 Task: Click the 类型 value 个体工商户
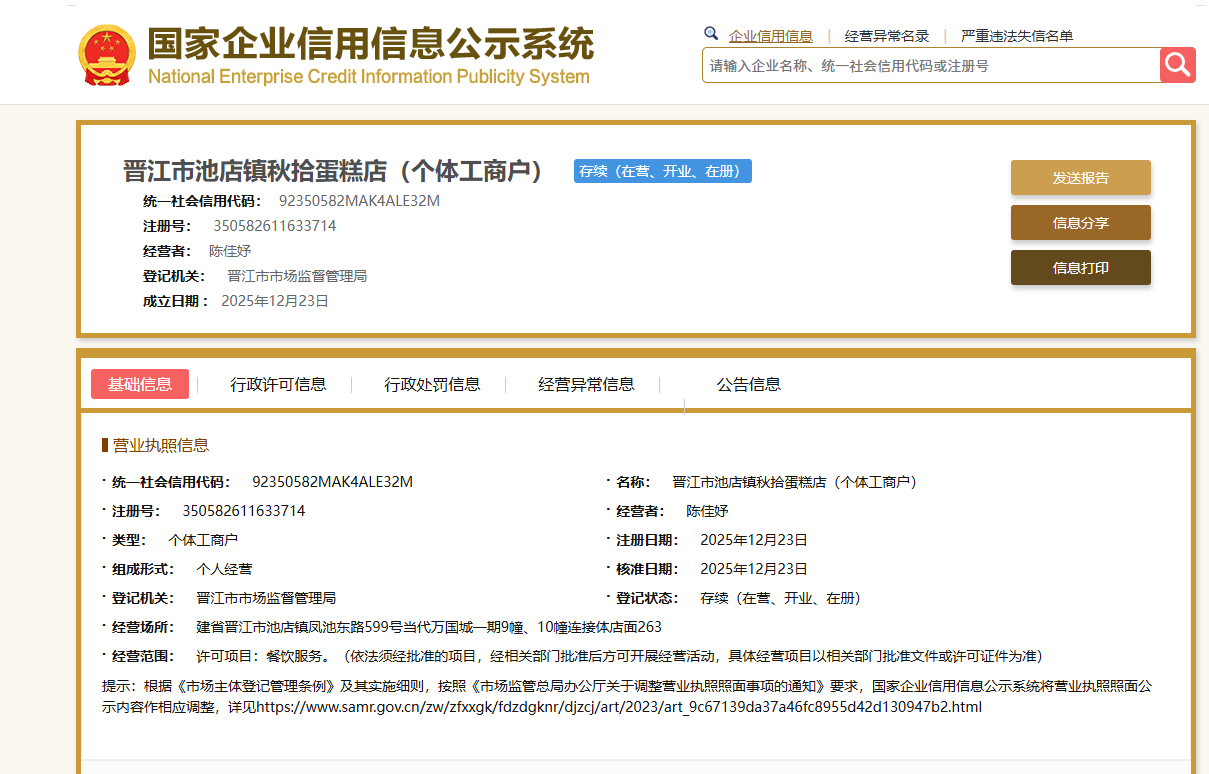pyautogui.click(x=203, y=540)
